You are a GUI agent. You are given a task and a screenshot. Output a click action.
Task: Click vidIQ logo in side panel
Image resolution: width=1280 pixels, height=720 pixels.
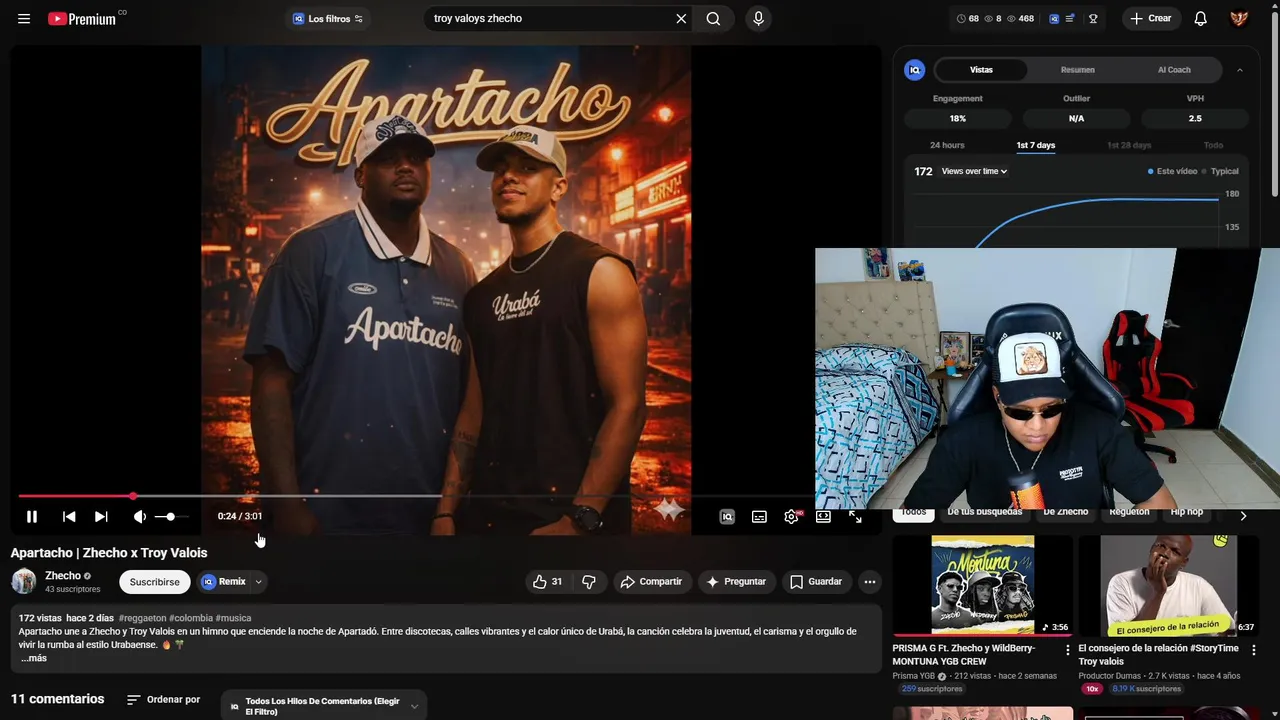tap(914, 70)
